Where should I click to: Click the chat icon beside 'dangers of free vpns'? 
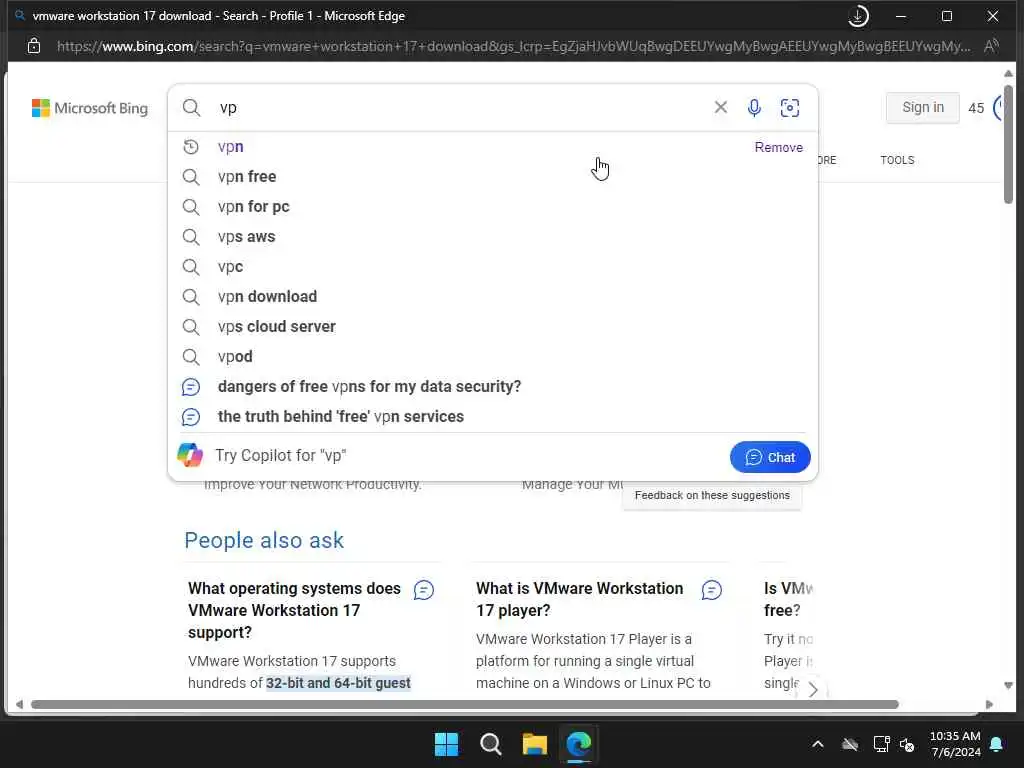pyautogui.click(x=191, y=387)
